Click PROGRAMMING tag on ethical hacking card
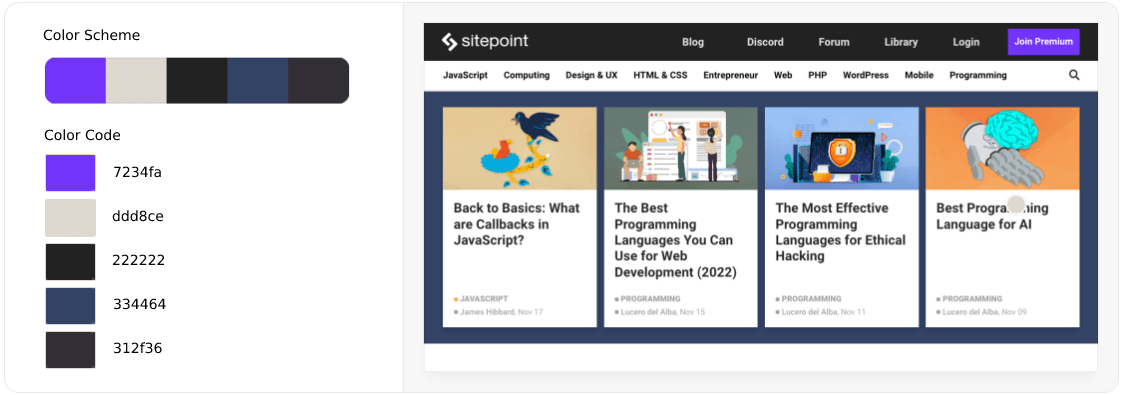This screenshot has height=395, width=1121. [811, 299]
